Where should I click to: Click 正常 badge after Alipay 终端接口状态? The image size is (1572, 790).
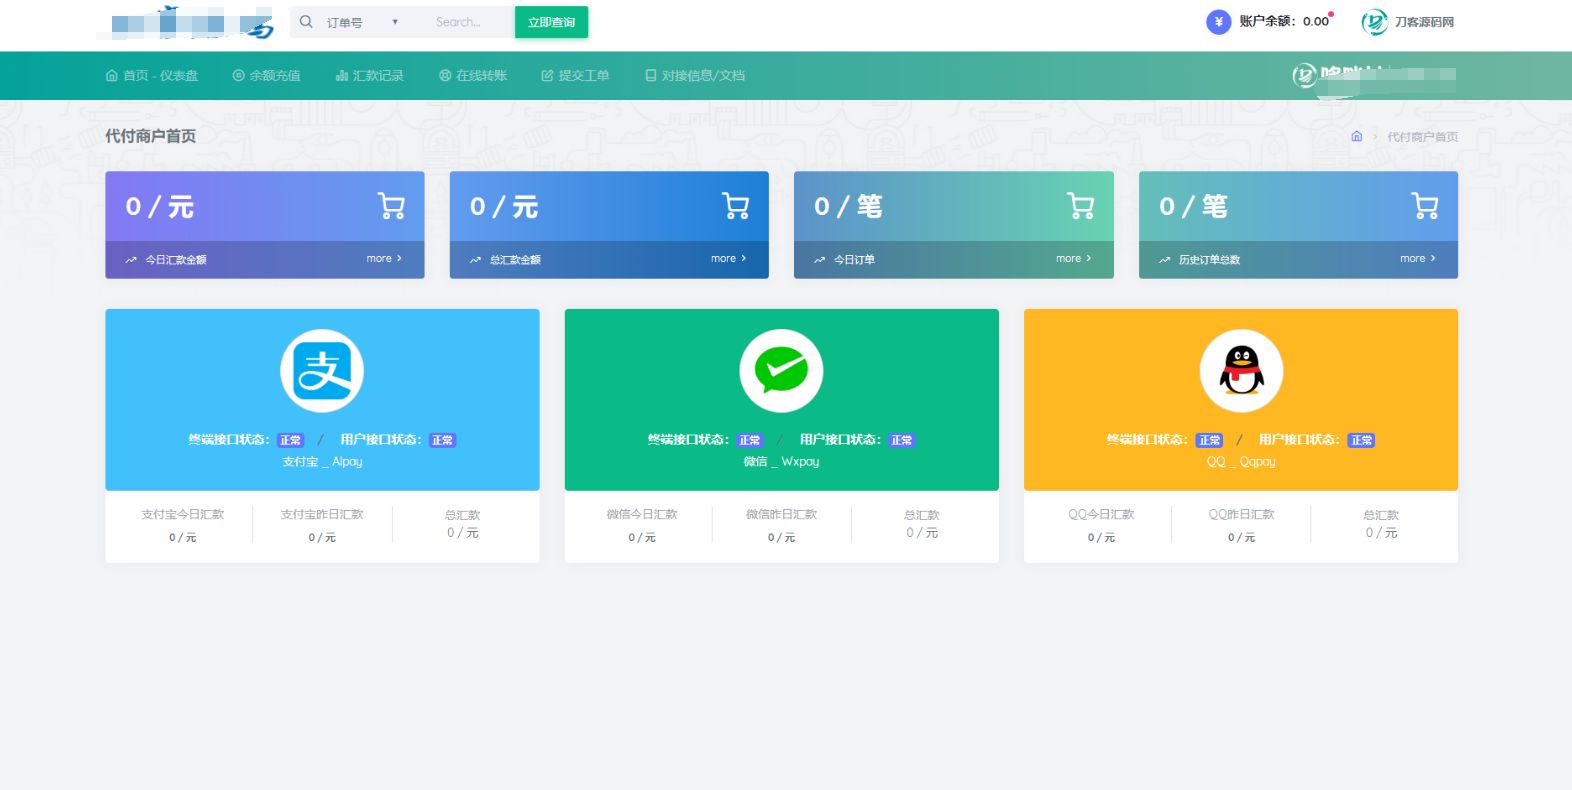pos(290,440)
